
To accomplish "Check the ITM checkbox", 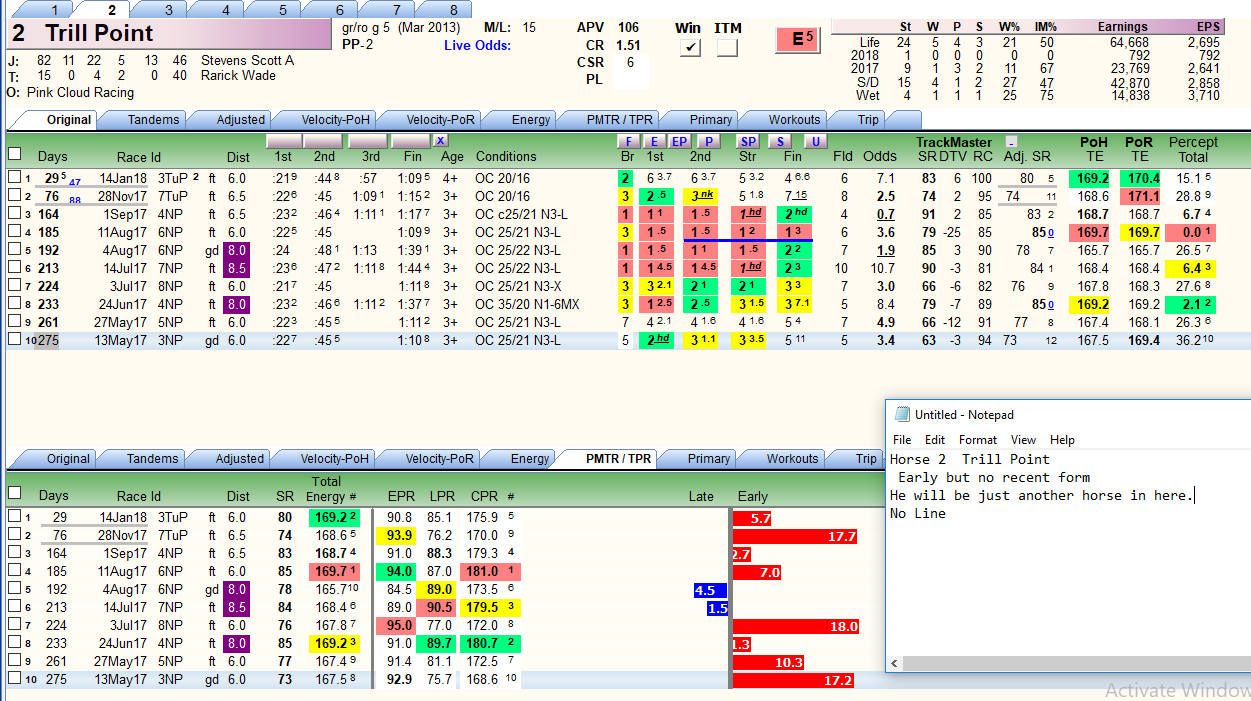I will (727, 48).
